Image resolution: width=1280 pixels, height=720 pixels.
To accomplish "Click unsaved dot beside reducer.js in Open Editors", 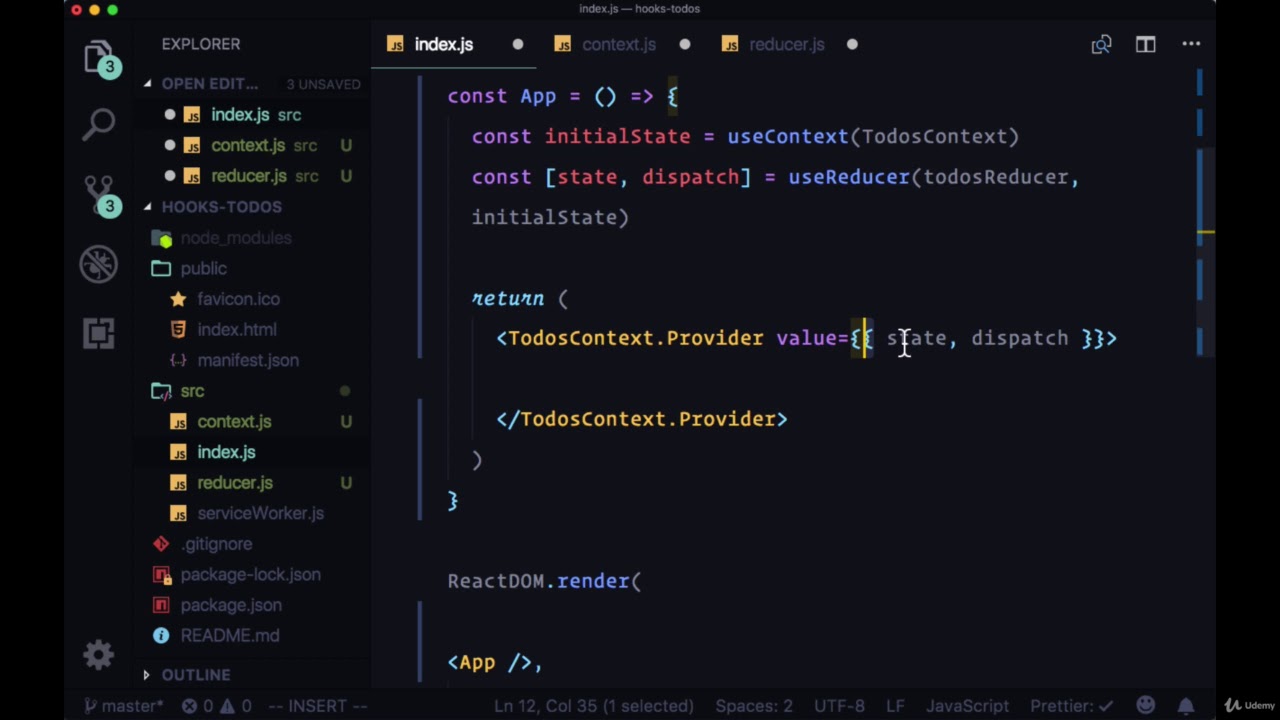I will [x=170, y=176].
